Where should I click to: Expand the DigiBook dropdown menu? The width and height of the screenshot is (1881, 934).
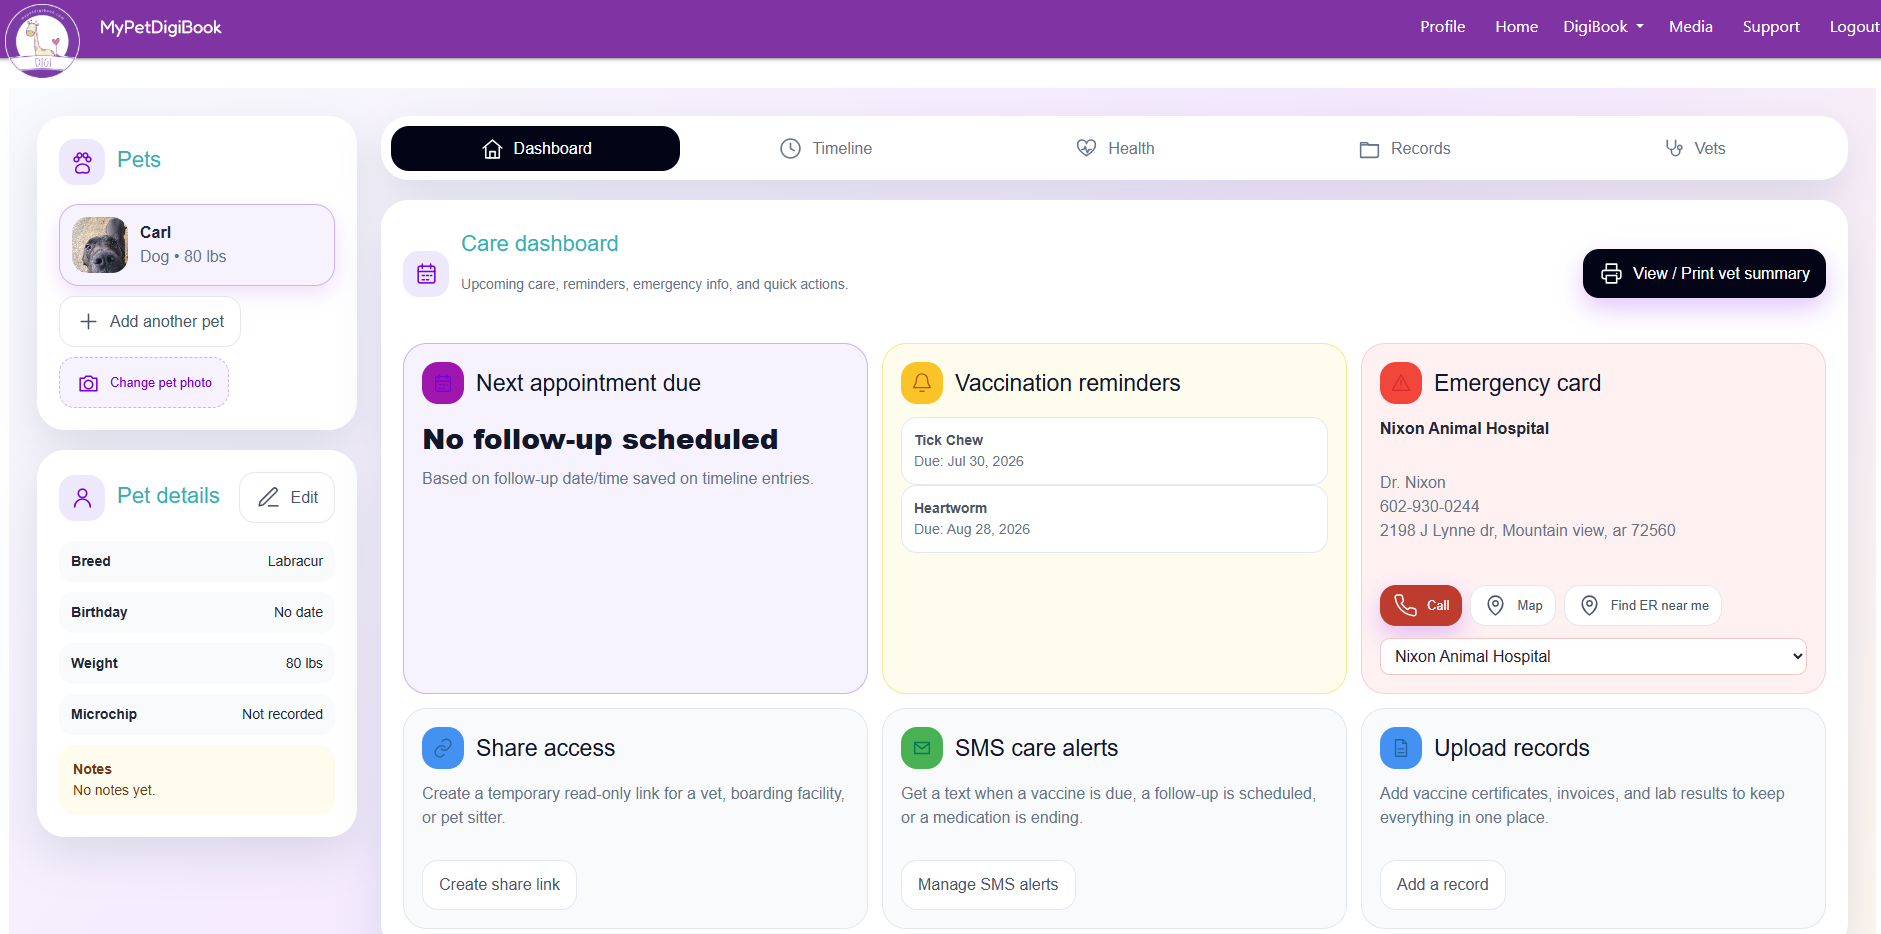1603,27
